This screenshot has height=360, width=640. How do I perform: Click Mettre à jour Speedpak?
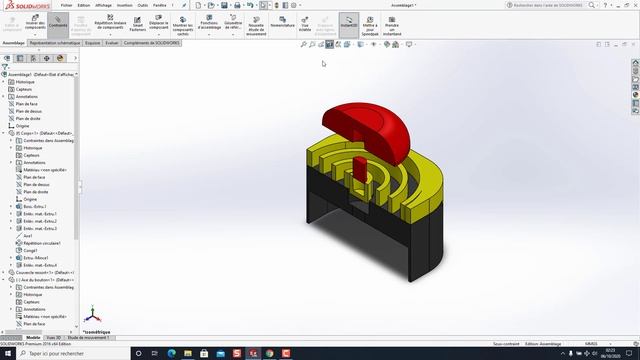[370, 27]
